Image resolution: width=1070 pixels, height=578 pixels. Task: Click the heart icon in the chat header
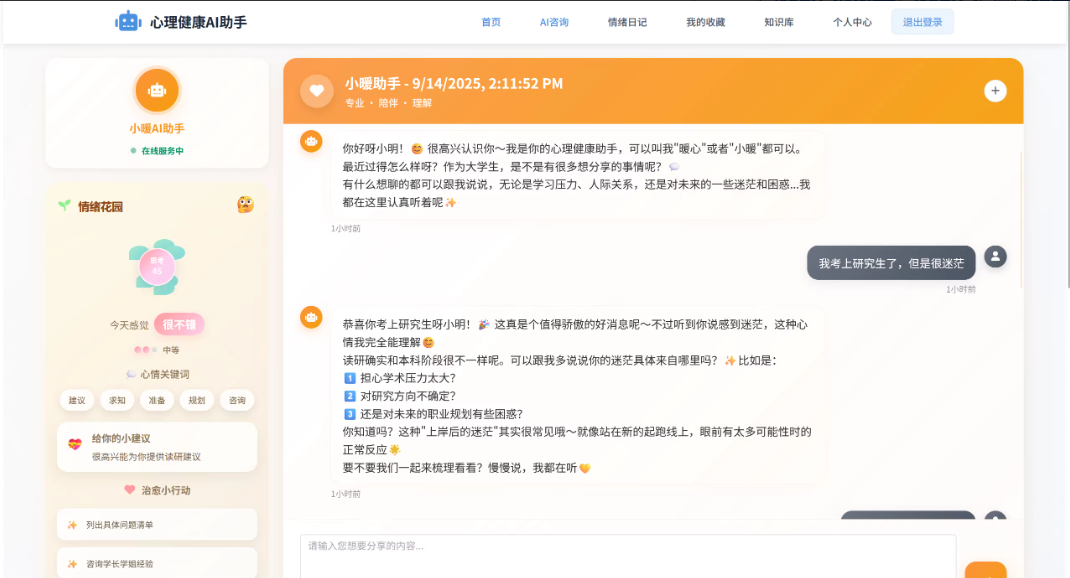pos(316,90)
